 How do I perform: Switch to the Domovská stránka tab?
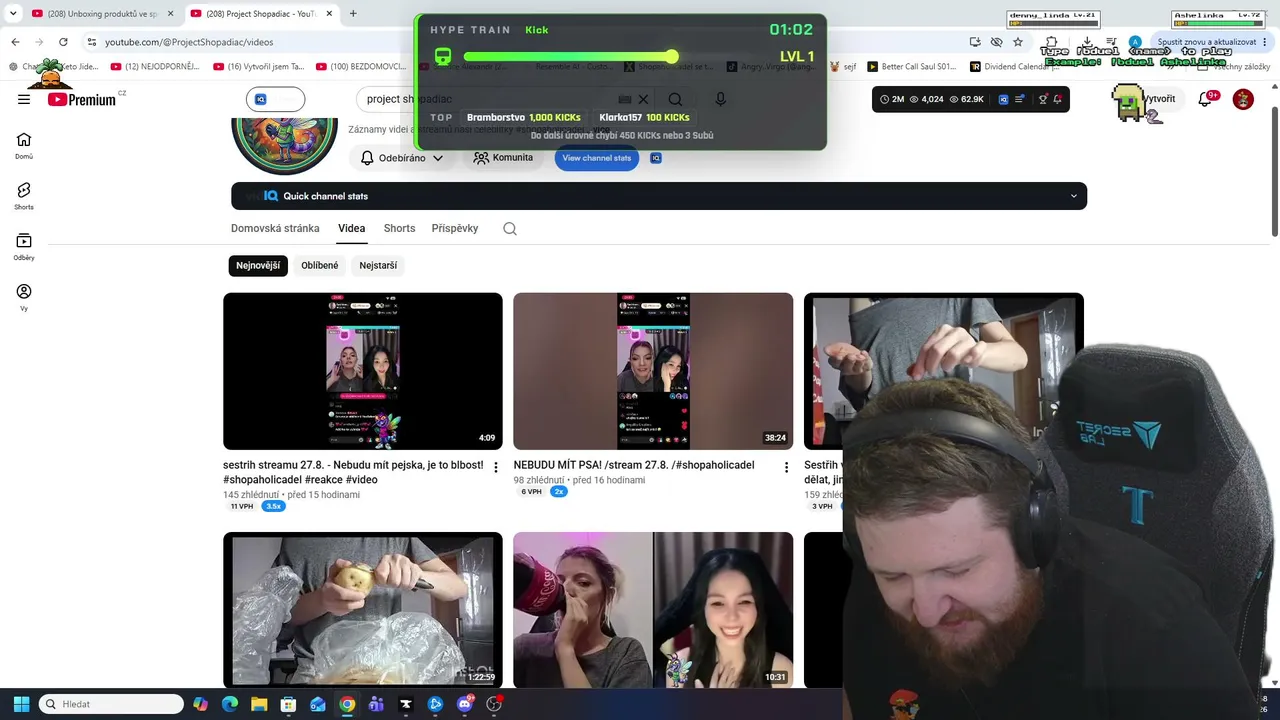pyautogui.click(x=275, y=228)
